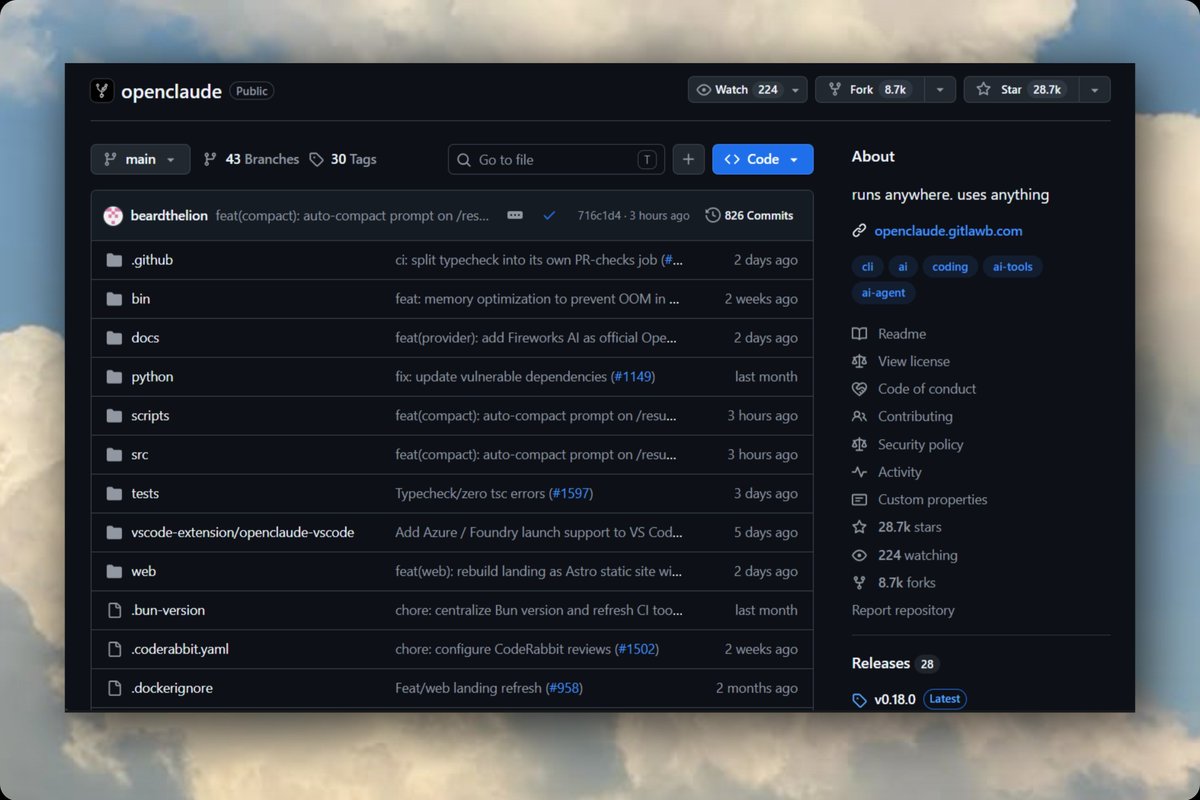
Task: Open the .dockerignore file
Action: click(172, 688)
